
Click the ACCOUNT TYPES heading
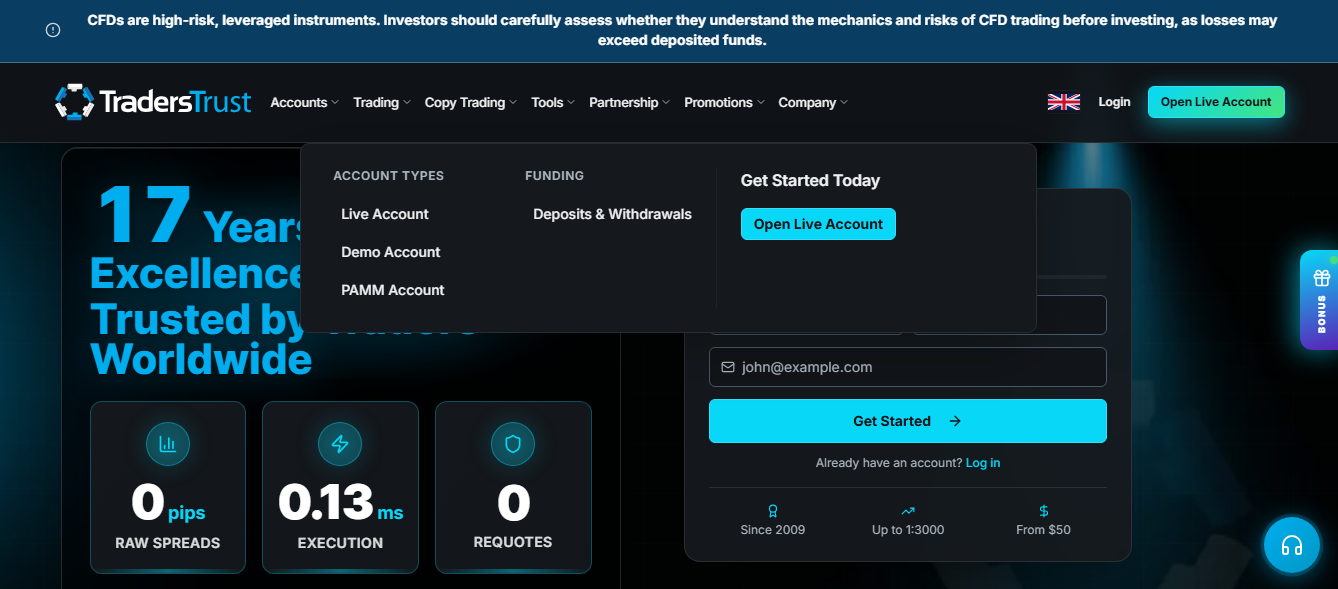tap(388, 176)
